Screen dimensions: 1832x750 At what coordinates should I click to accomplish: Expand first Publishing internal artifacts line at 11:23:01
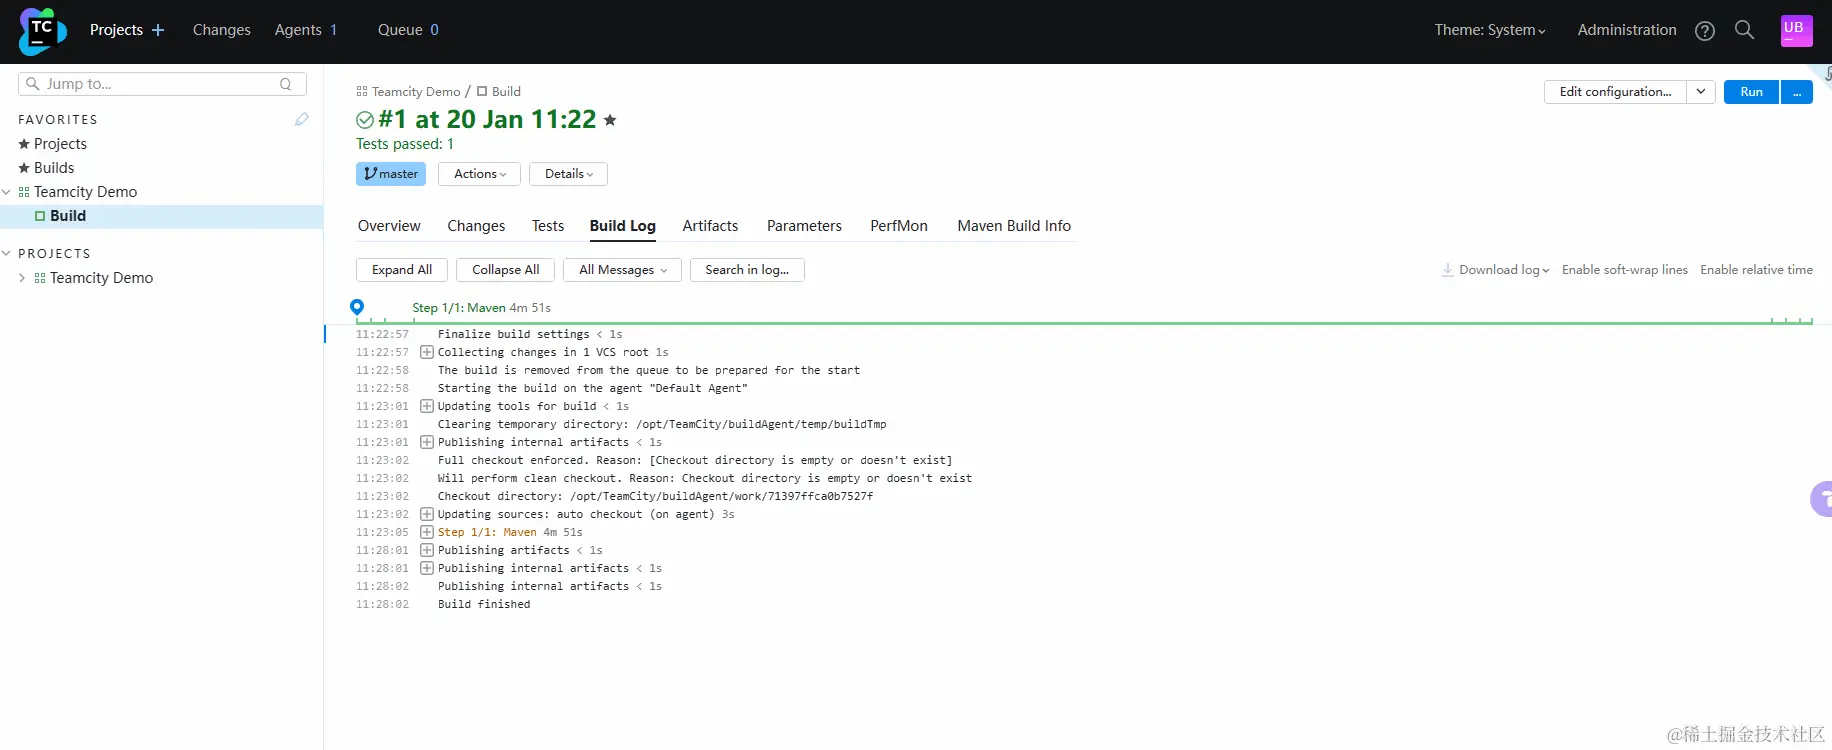(427, 442)
